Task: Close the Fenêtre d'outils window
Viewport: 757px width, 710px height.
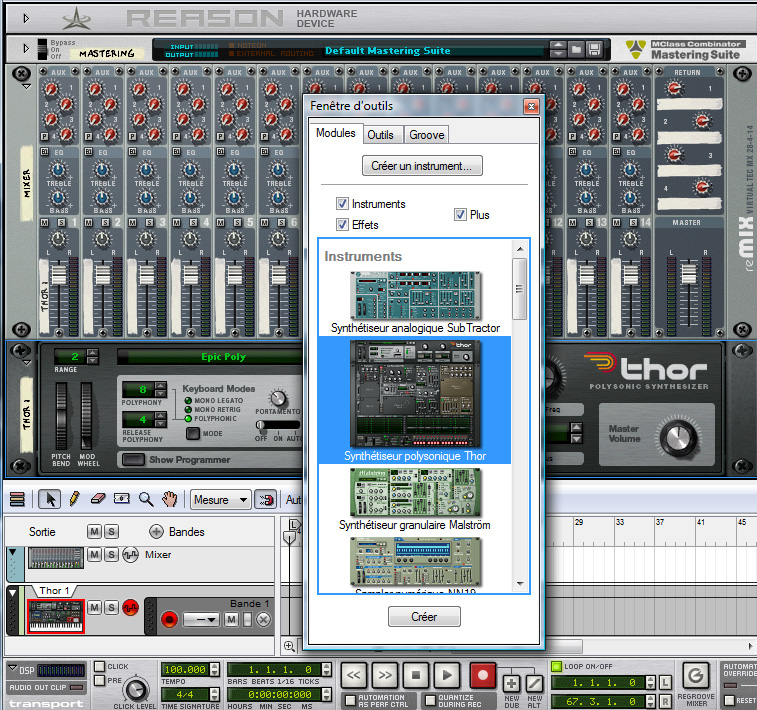Action: pyautogui.click(x=531, y=106)
